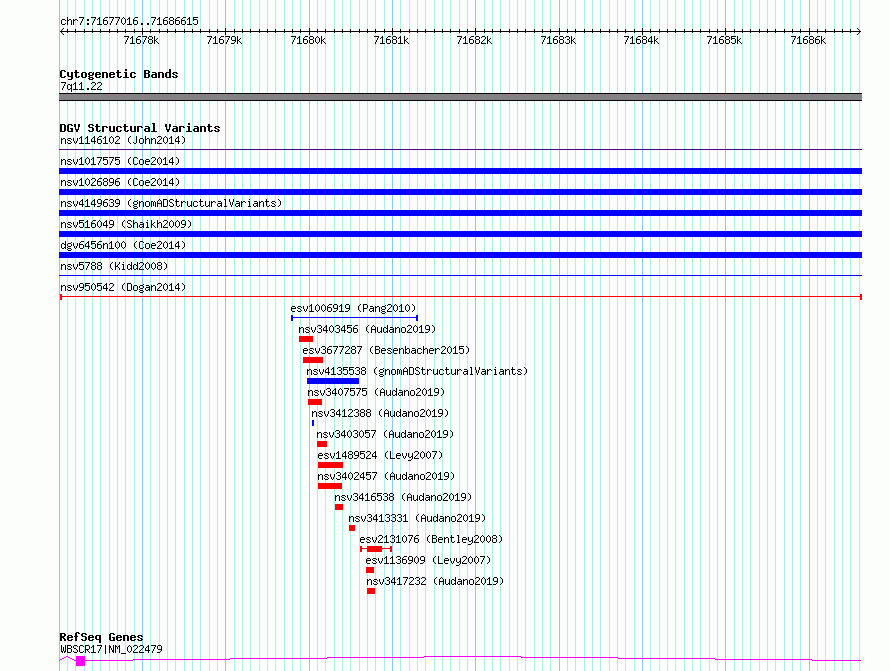The image size is (890, 671).
Task: Open the nsv3403456 (Audano2019) text label
Action: pyautogui.click(x=367, y=329)
